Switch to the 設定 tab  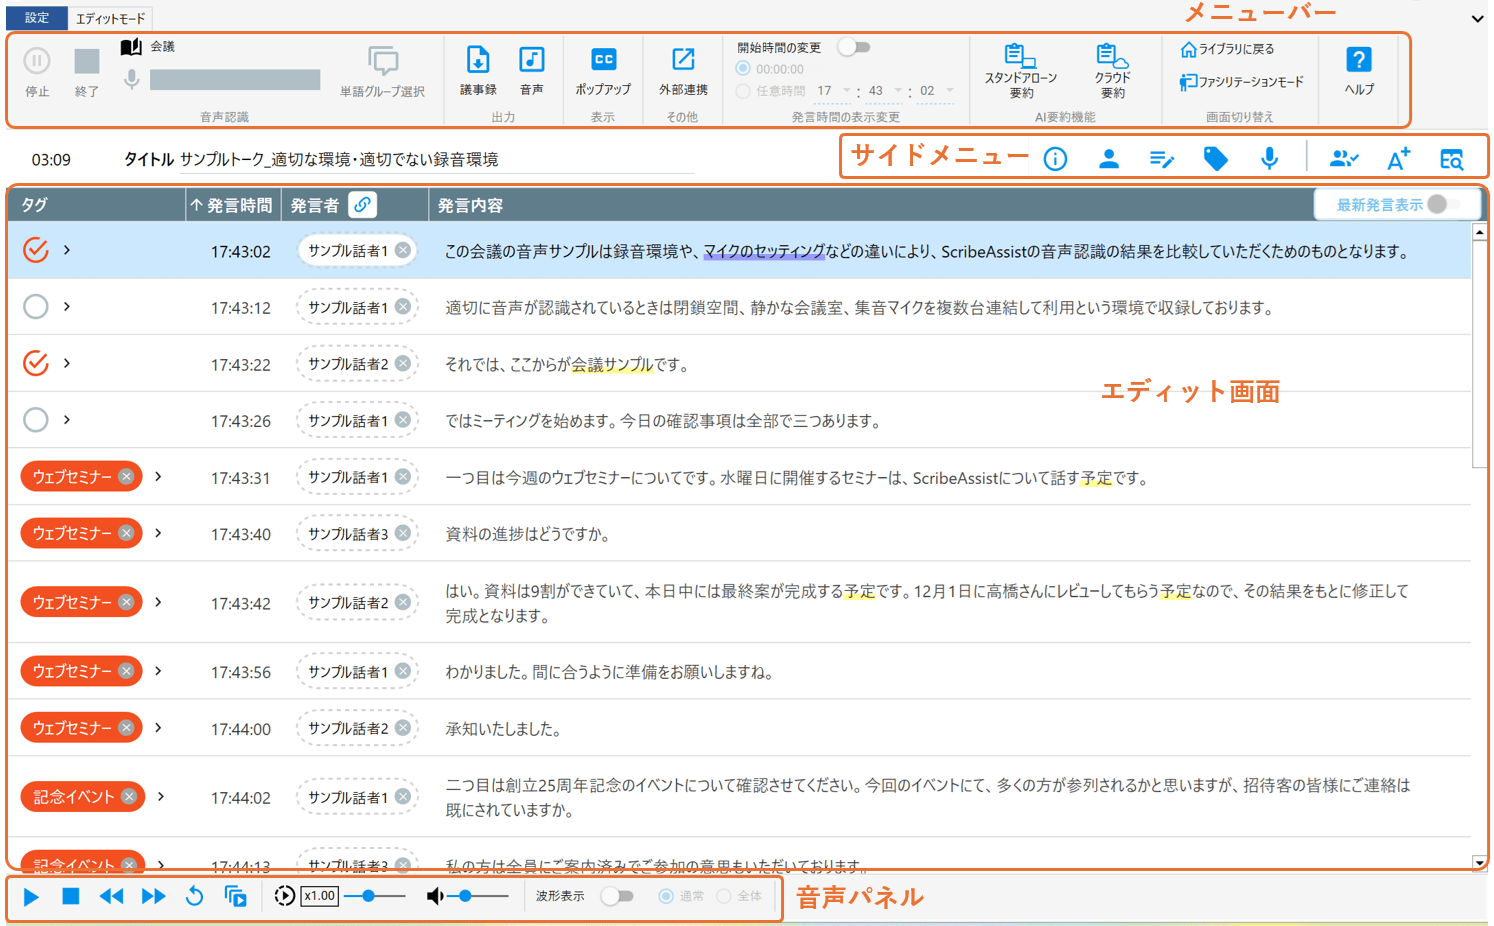37,18
